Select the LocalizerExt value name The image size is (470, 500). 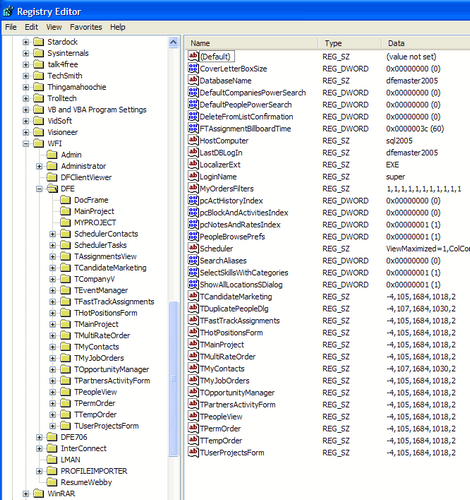[x=220, y=165]
